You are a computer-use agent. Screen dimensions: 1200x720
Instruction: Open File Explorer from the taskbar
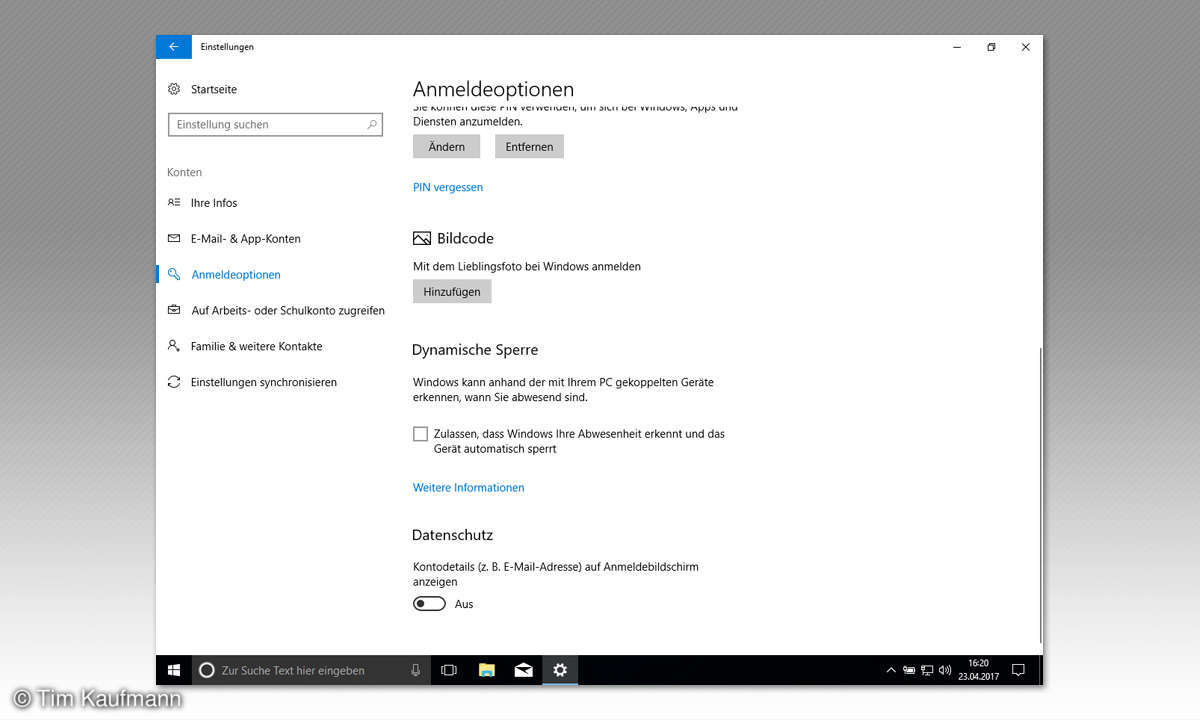coord(487,670)
